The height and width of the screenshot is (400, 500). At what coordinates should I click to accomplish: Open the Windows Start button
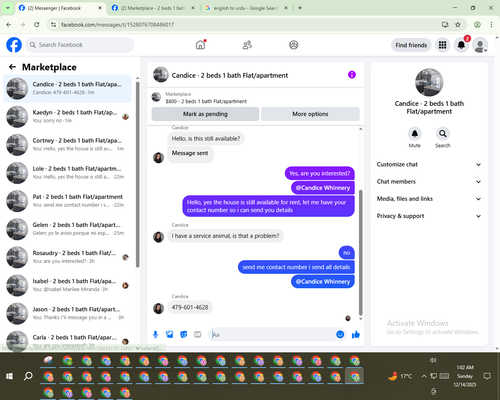coord(9,376)
